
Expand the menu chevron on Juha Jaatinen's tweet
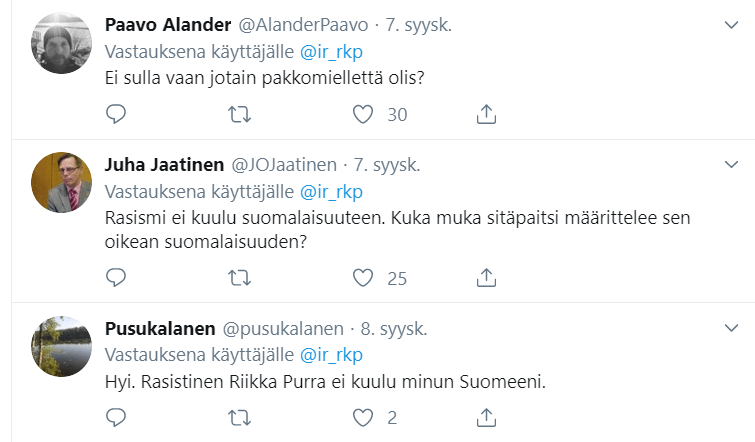[731, 163]
